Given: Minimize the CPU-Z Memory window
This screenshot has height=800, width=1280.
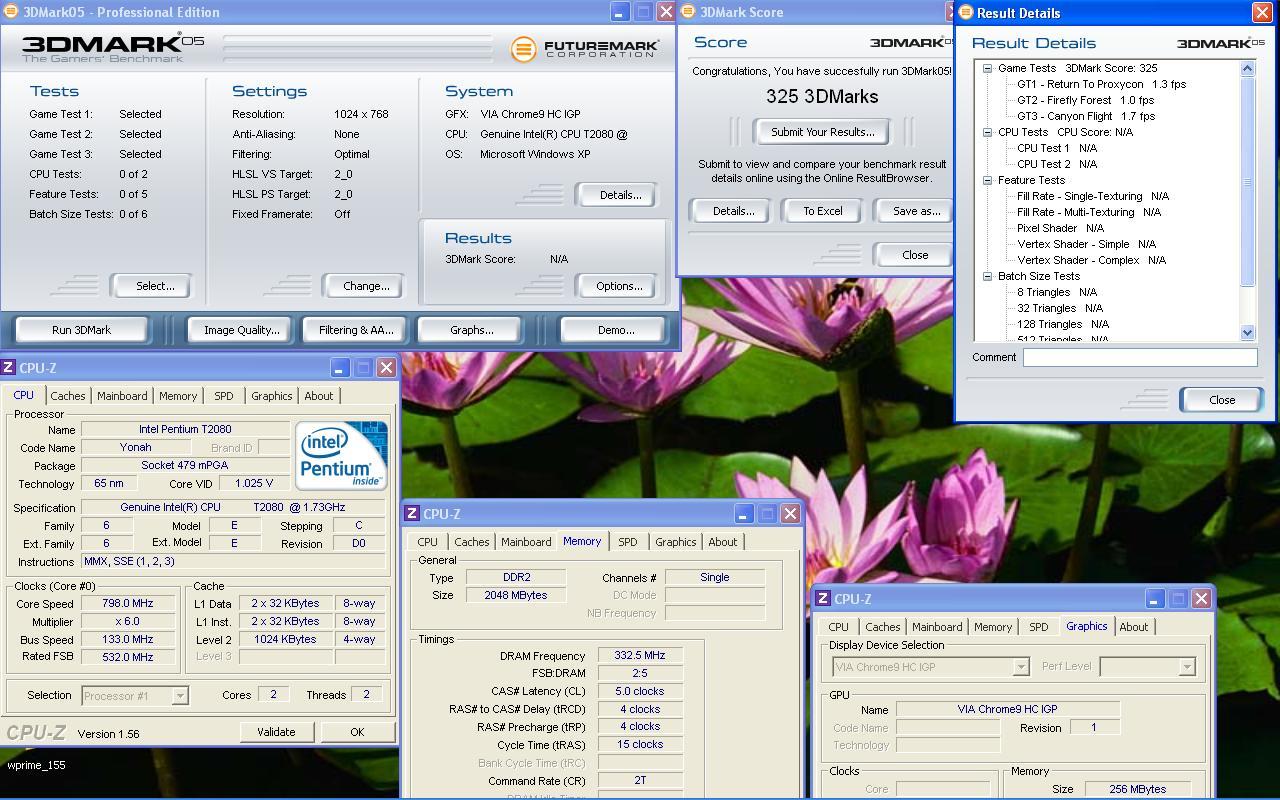Looking at the screenshot, I should click(x=744, y=514).
